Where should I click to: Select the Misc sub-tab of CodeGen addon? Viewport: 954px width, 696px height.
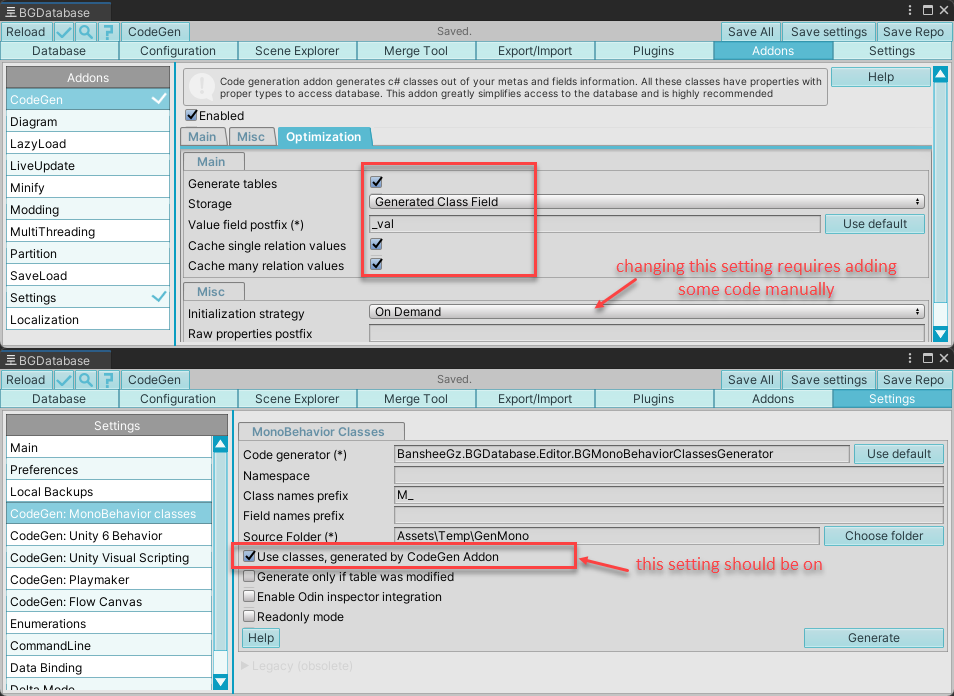[251, 137]
